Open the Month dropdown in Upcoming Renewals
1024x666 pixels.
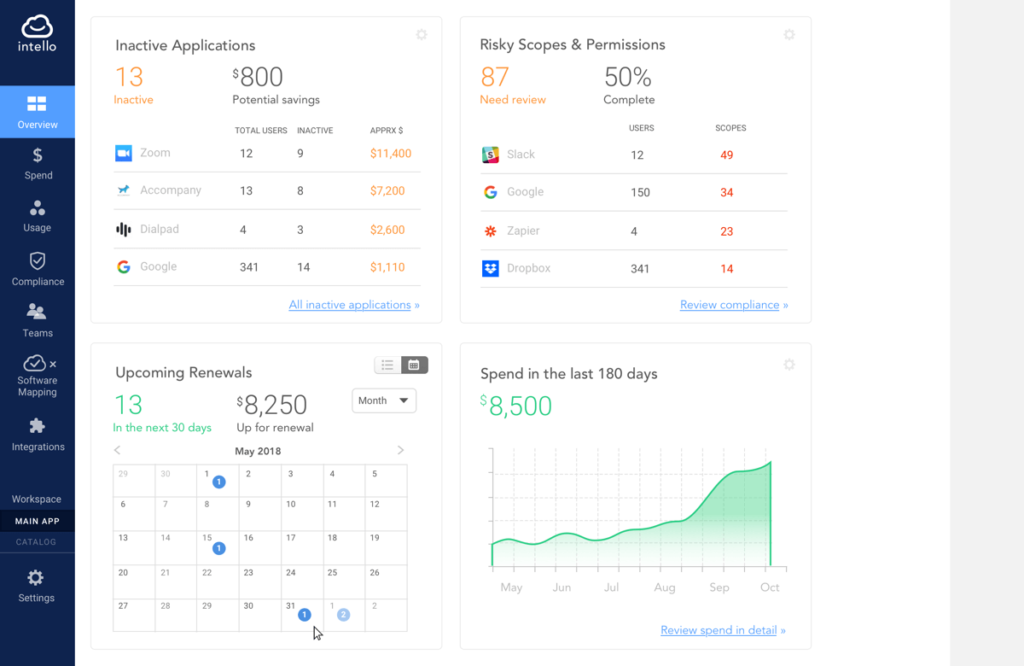[383, 400]
